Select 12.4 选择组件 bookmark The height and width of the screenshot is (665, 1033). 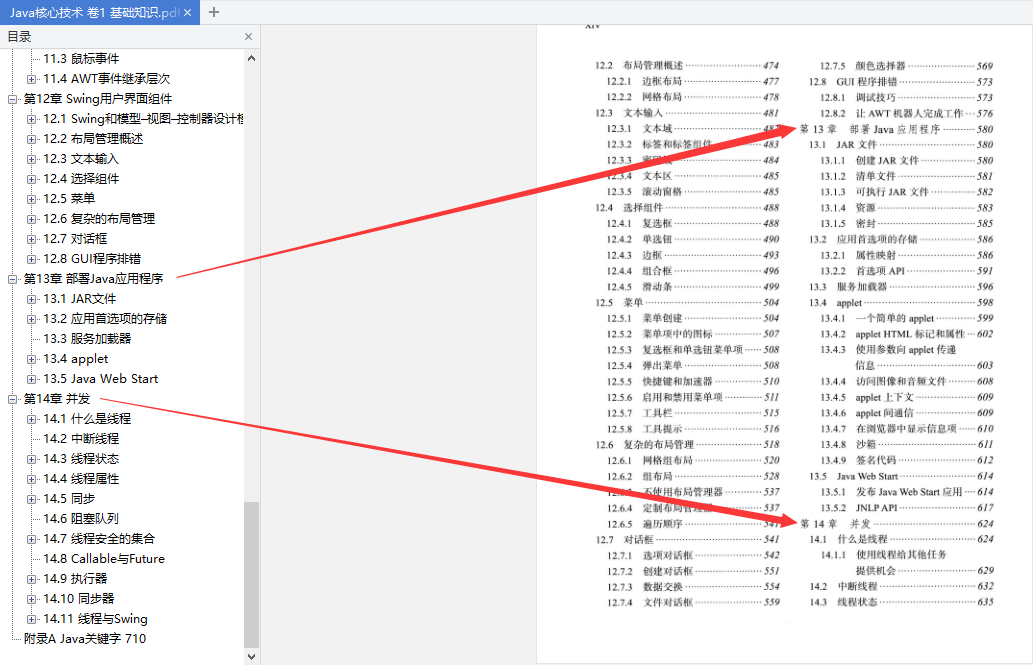click(81, 179)
